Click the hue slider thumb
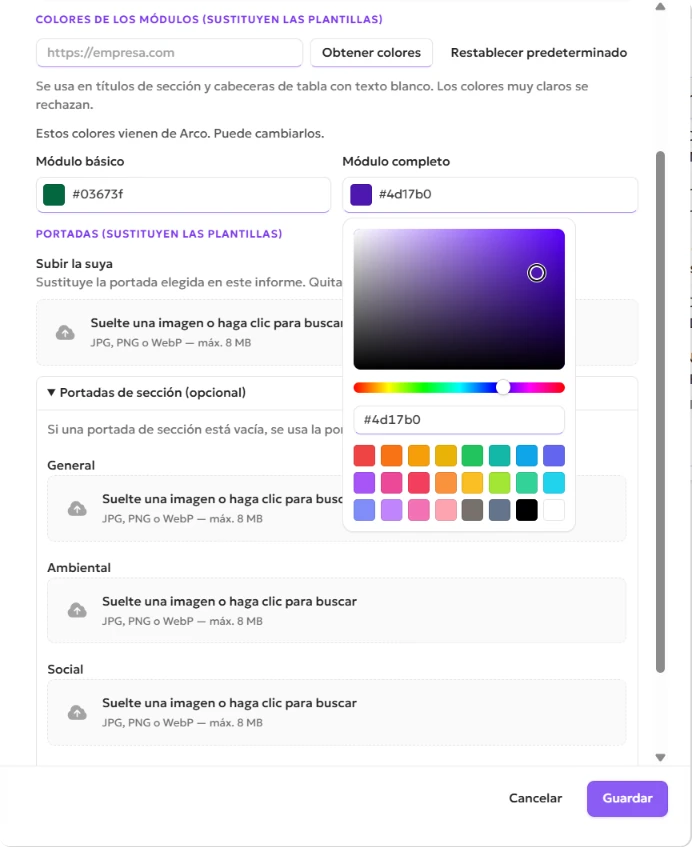This screenshot has width=692, height=847. click(x=503, y=387)
